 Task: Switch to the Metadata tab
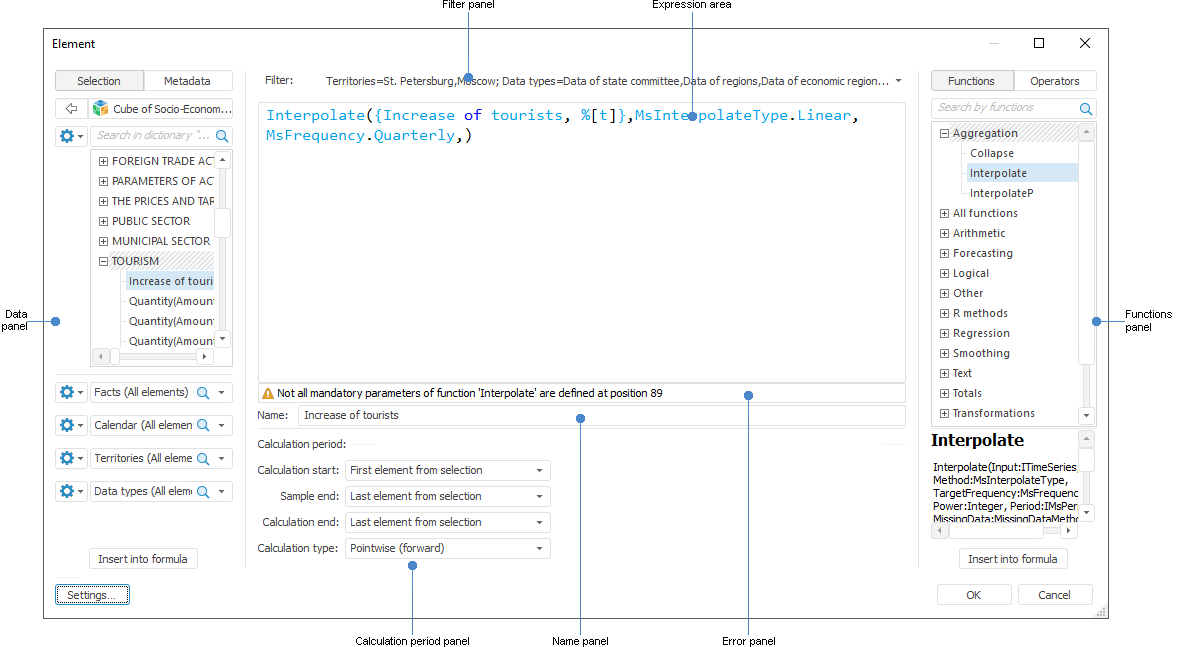(x=188, y=80)
